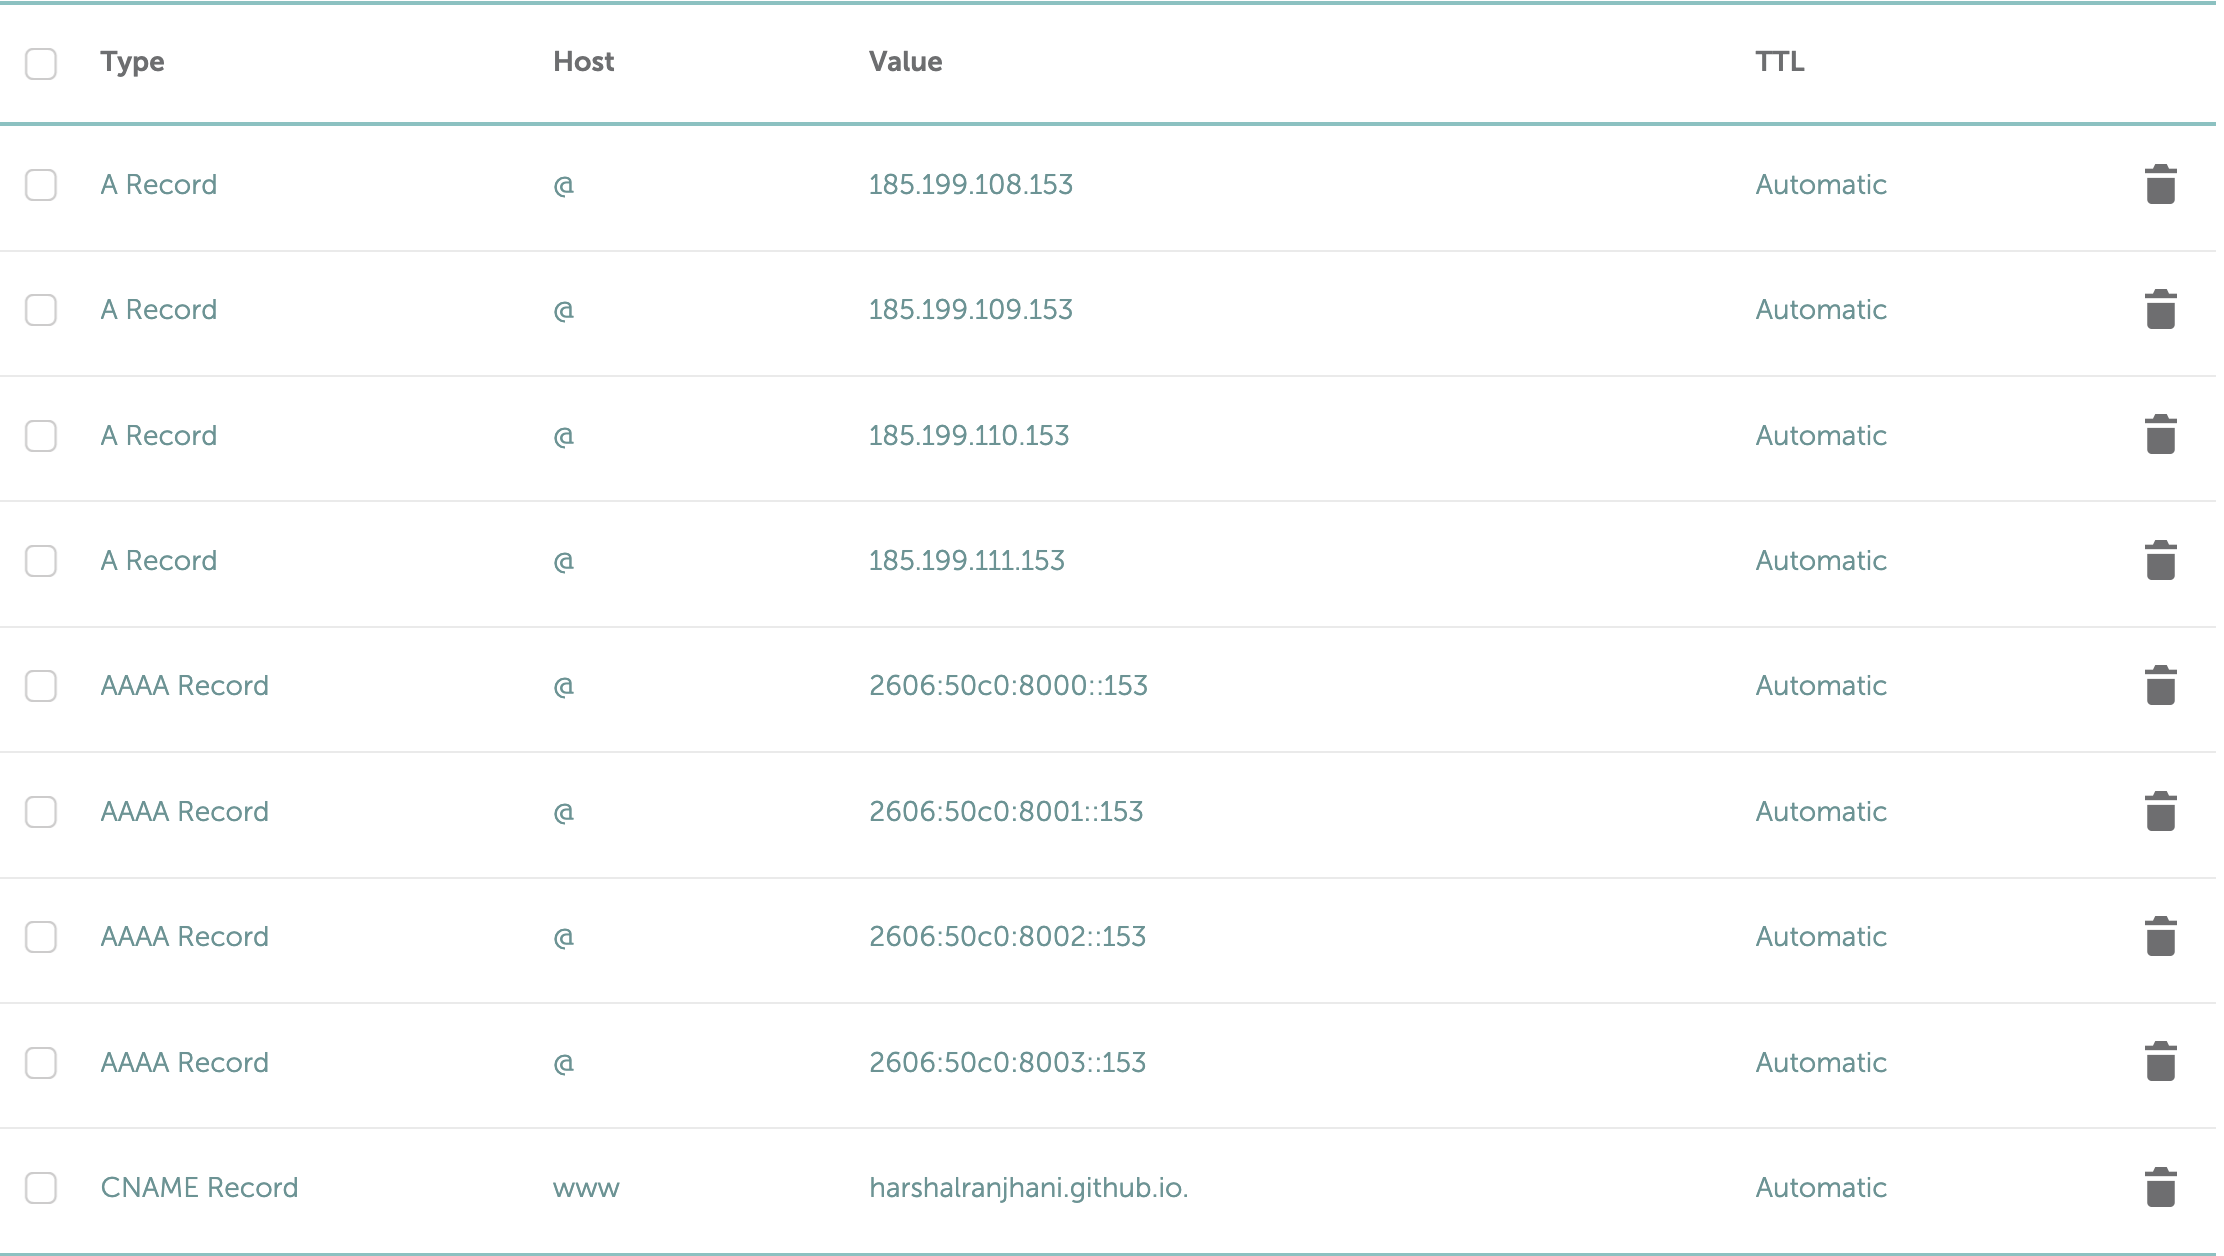The image size is (2224, 1256).
Task: Delete the 2606:50c0:8002::153 AAAA Record
Action: tap(2160, 937)
